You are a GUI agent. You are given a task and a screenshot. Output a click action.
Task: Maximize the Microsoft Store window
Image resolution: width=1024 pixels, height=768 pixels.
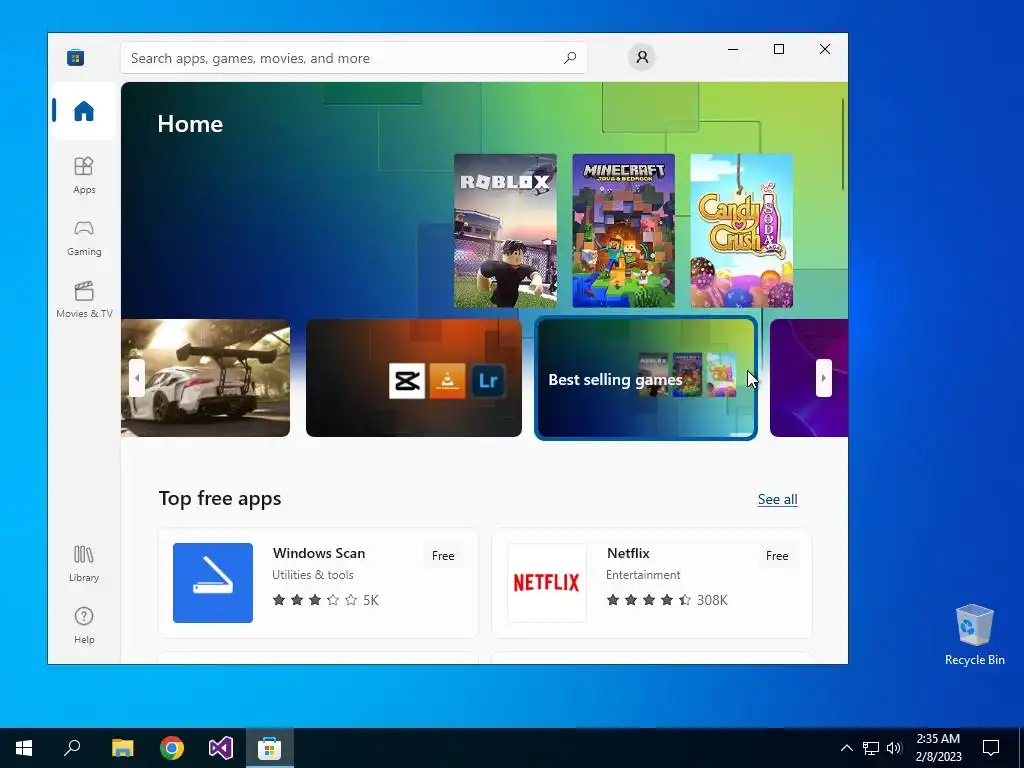click(x=778, y=50)
